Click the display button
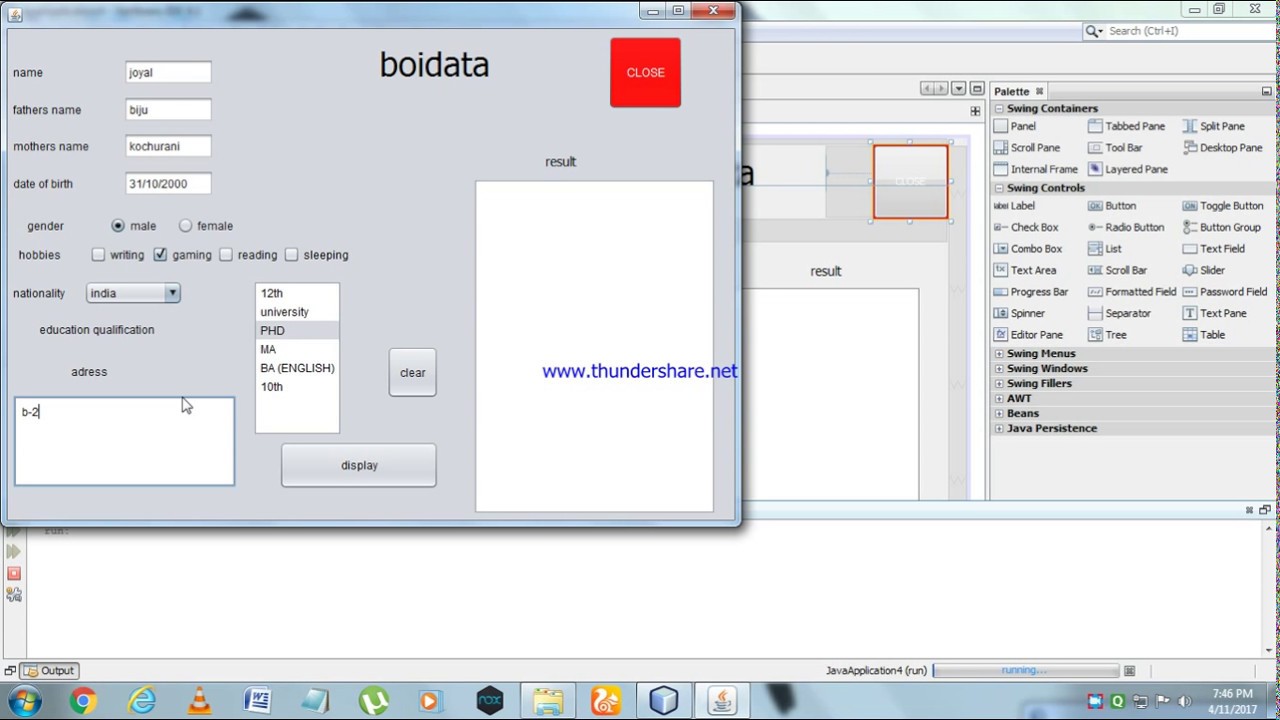Screen dimensions: 1280x720 pyautogui.click(x=359, y=465)
